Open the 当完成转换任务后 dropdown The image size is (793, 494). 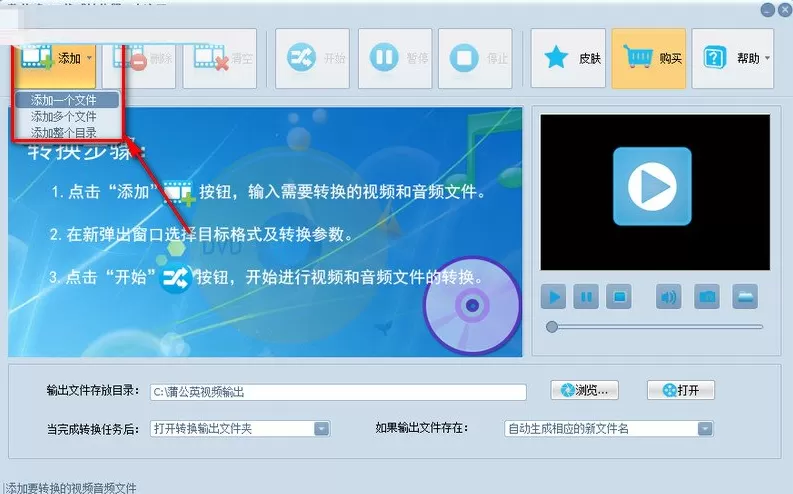pyautogui.click(x=240, y=429)
